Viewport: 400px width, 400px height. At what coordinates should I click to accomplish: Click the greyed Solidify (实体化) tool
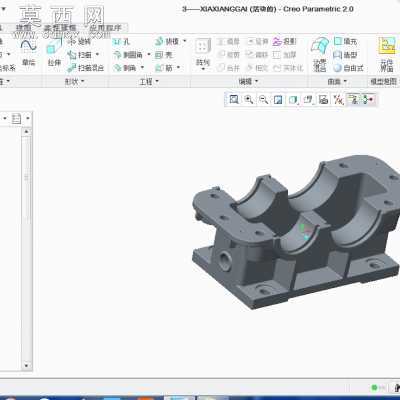(x=288, y=68)
